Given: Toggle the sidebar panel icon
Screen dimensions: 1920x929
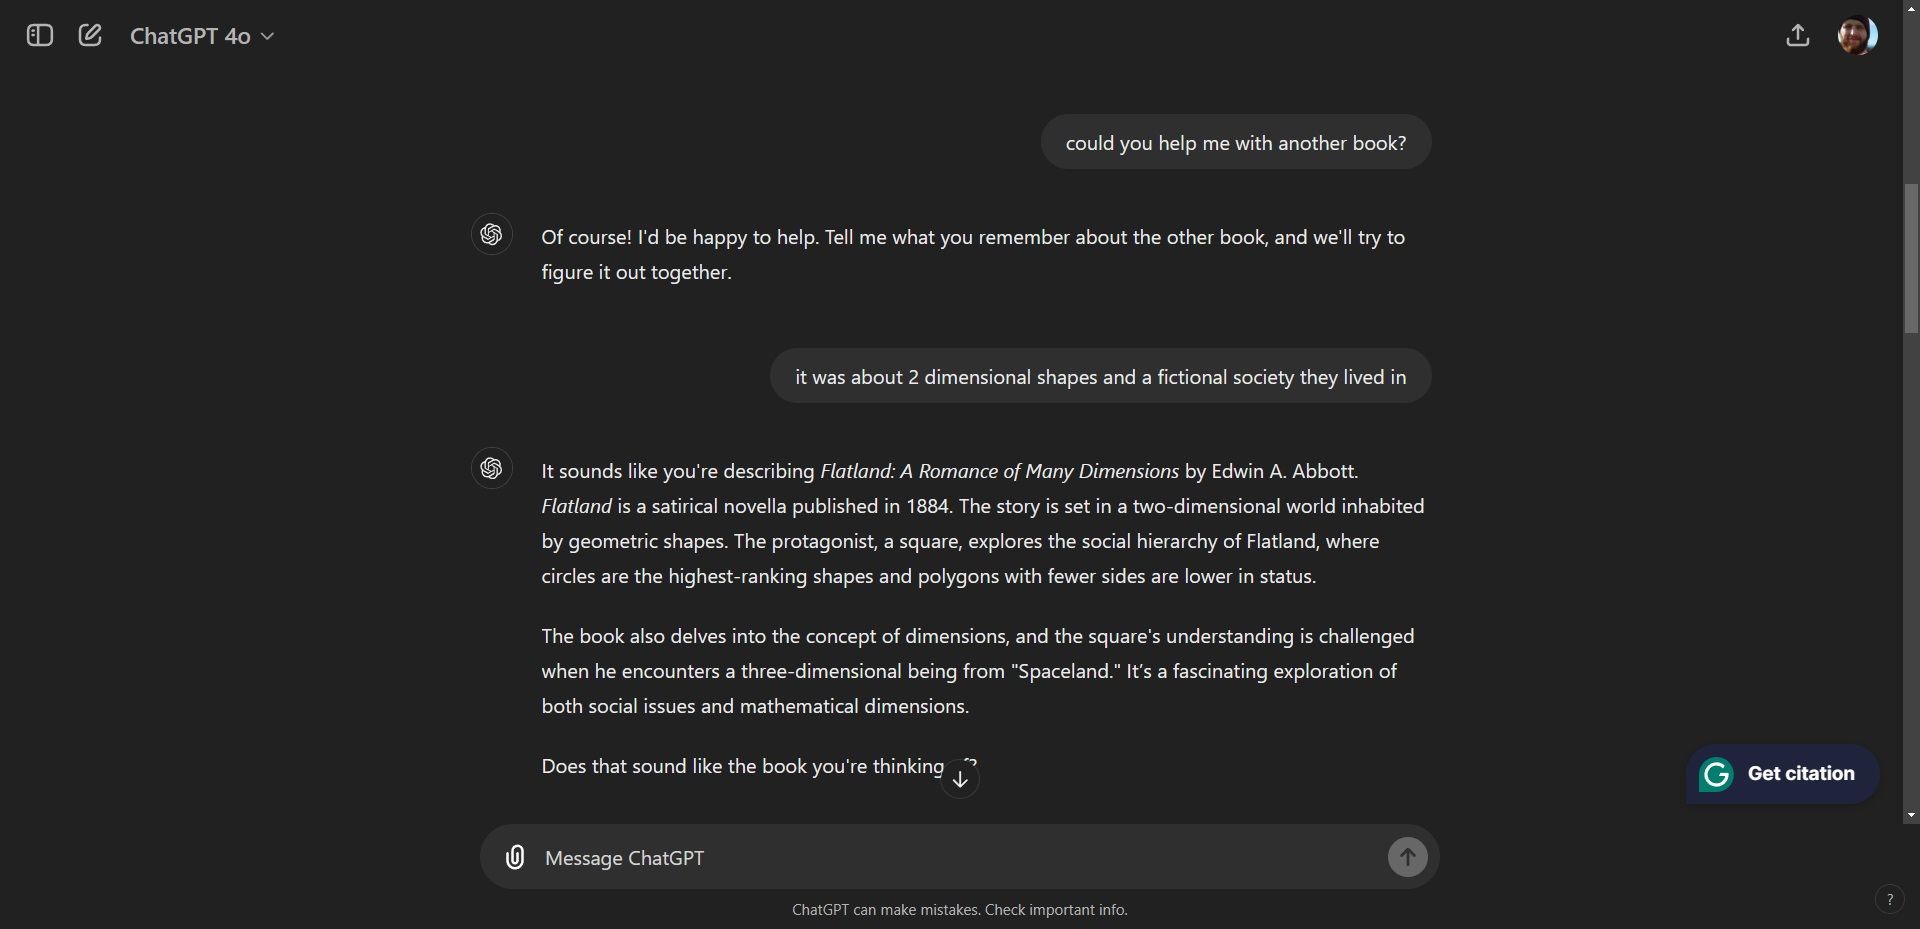Looking at the screenshot, I should [40, 36].
